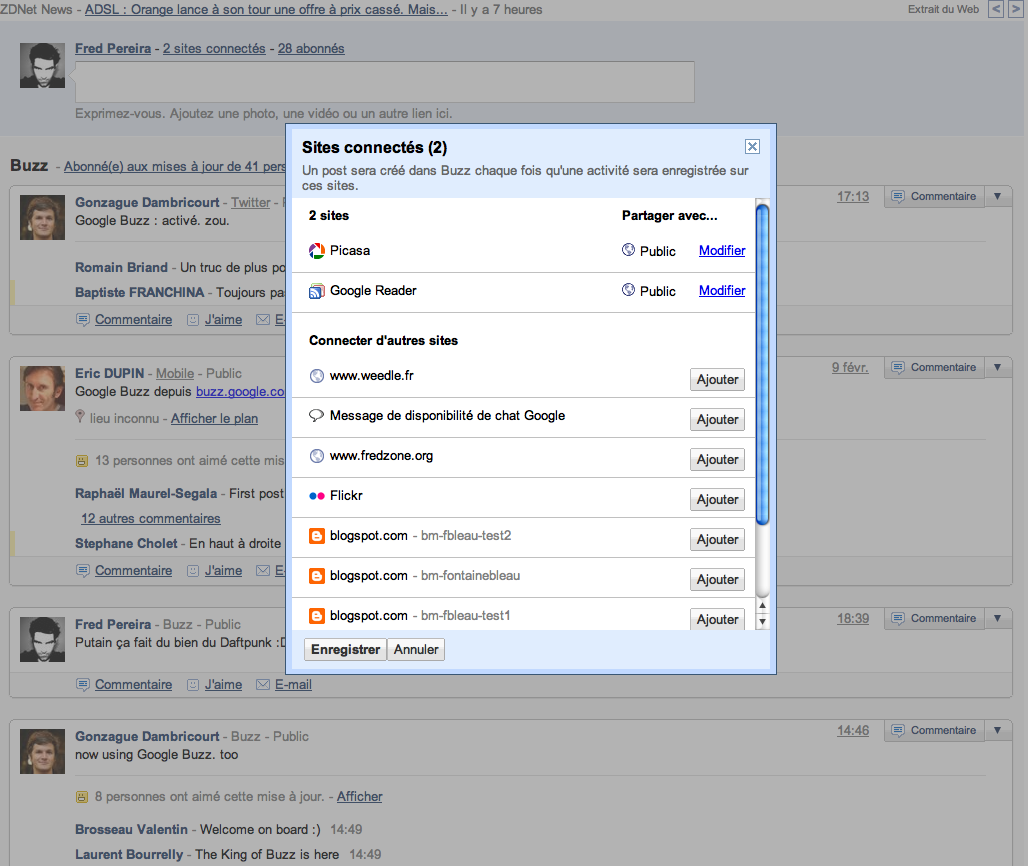Open the options arrow on the 14:46 post
1028x866 pixels.
[997, 731]
